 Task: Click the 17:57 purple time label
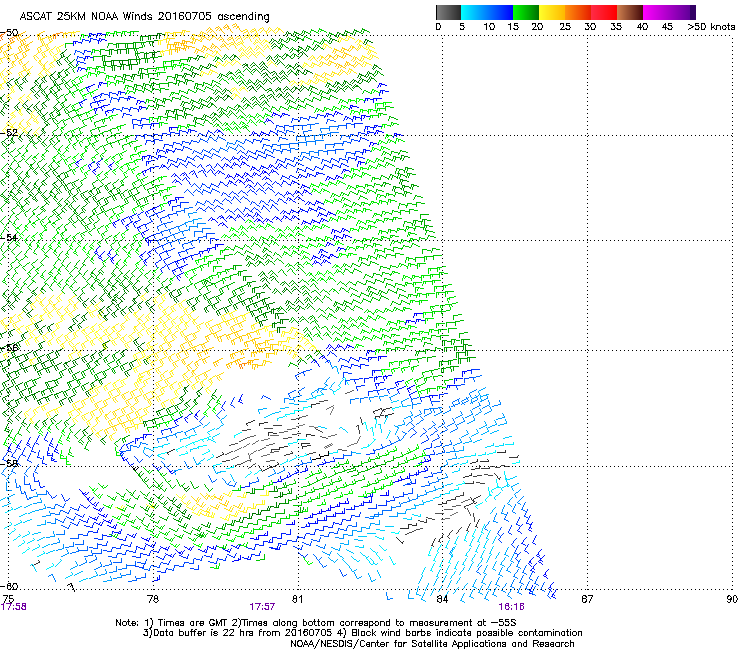coord(262,607)
